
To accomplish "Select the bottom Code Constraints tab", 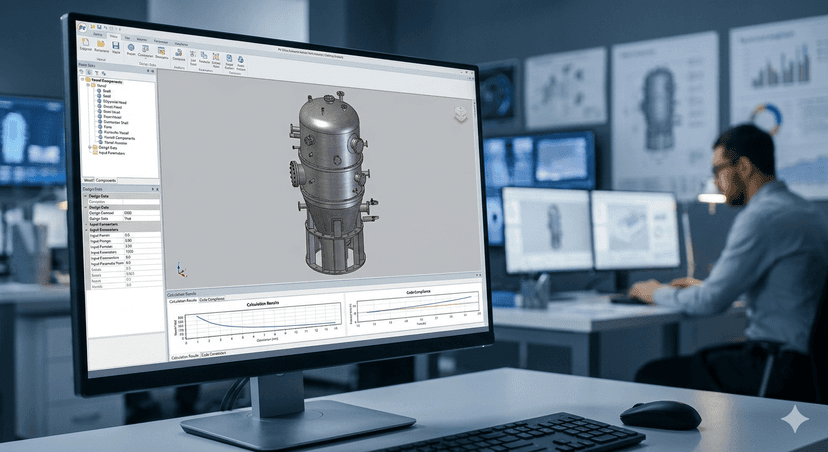I will tap(213, 354).
